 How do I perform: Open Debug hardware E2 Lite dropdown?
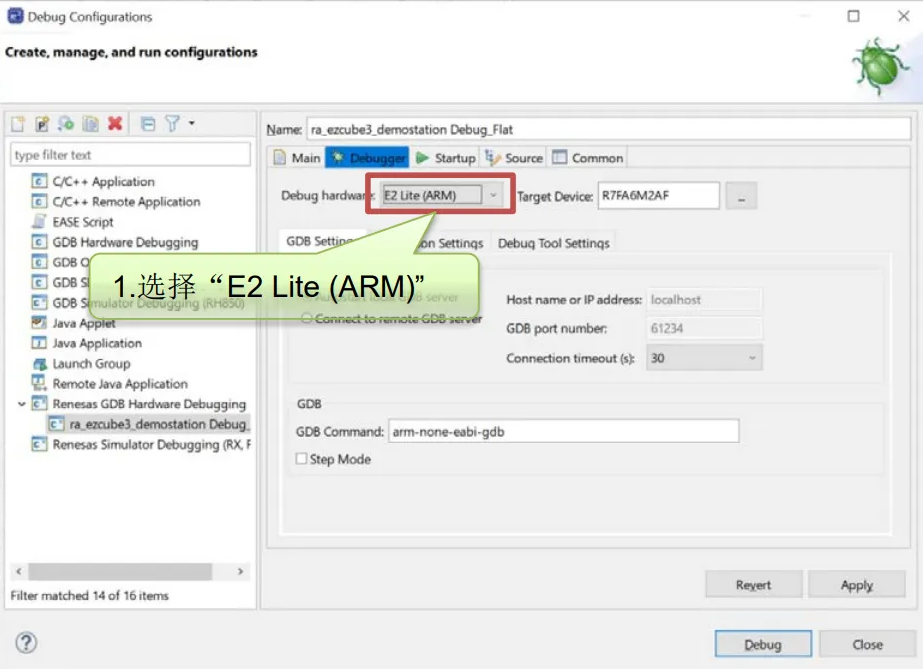[441, 195]
